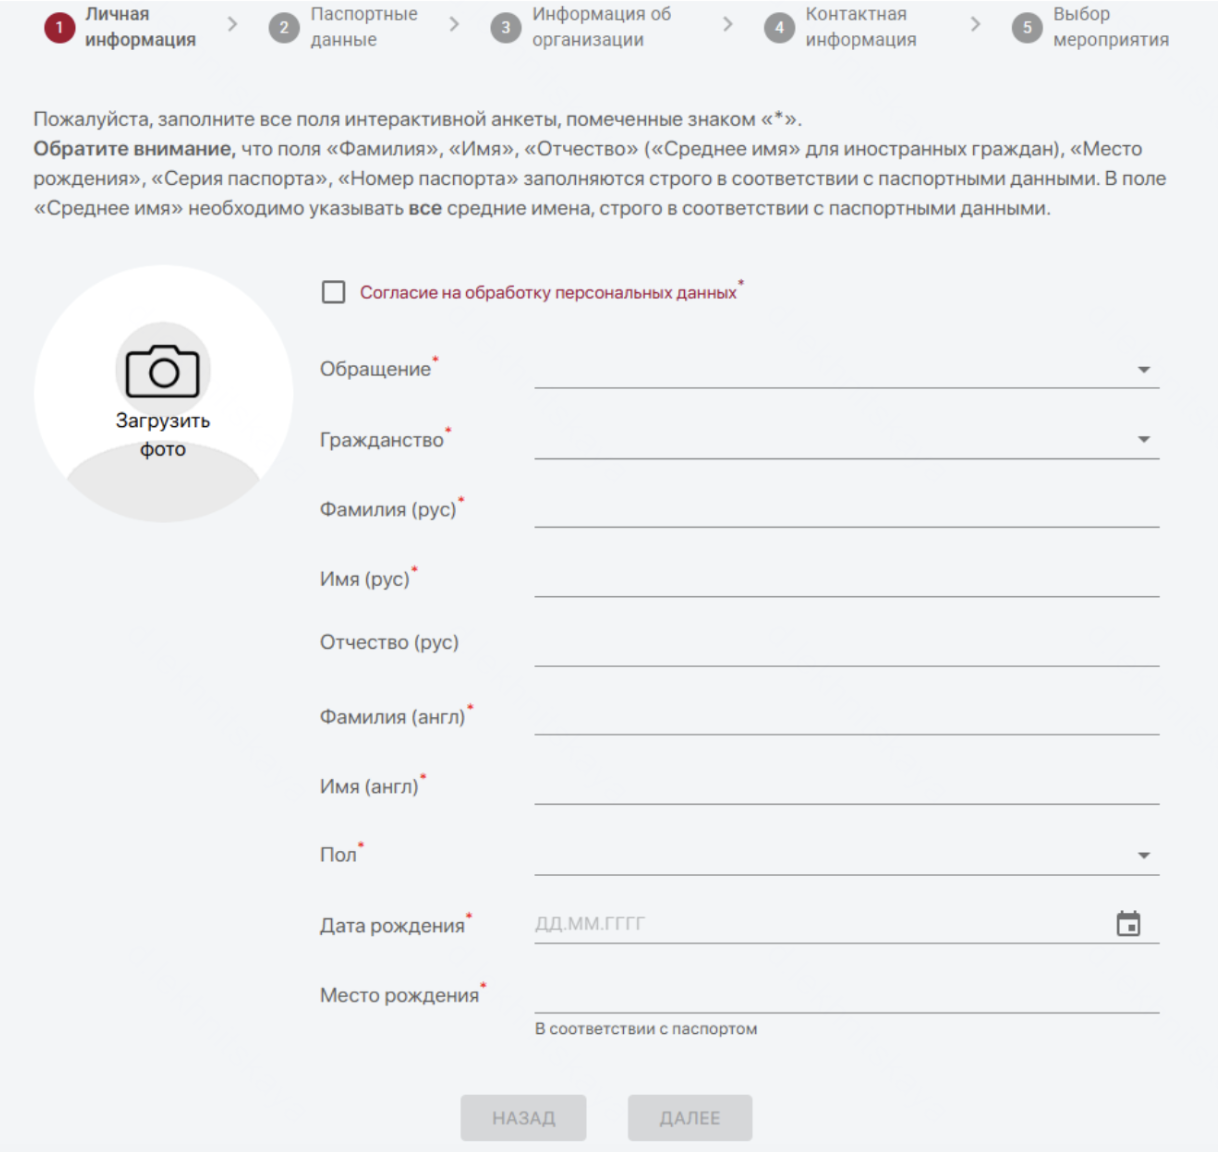Go to Паспортные данные step label
Viewport: 1218px width, 1152px height.
(x=363, y=27)
